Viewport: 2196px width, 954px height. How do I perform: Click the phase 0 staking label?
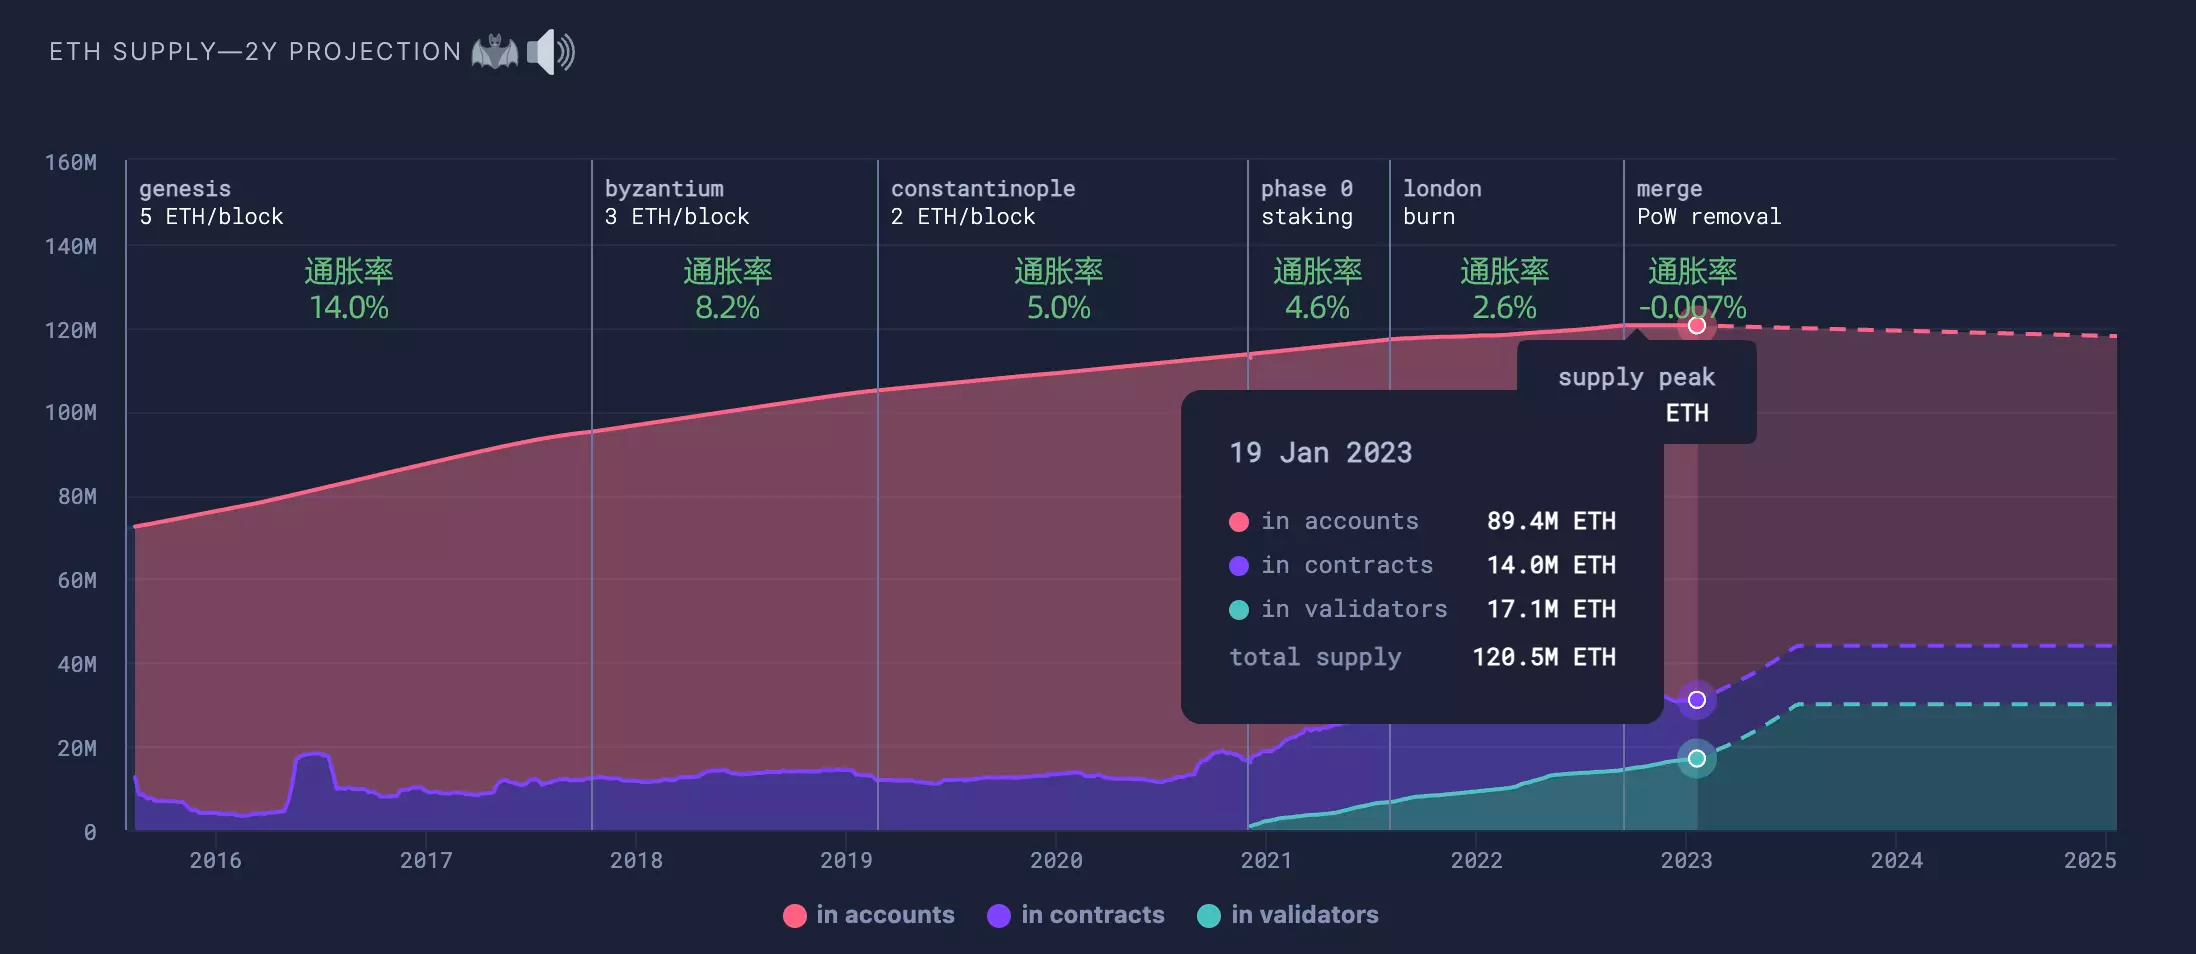(1307, 203)
